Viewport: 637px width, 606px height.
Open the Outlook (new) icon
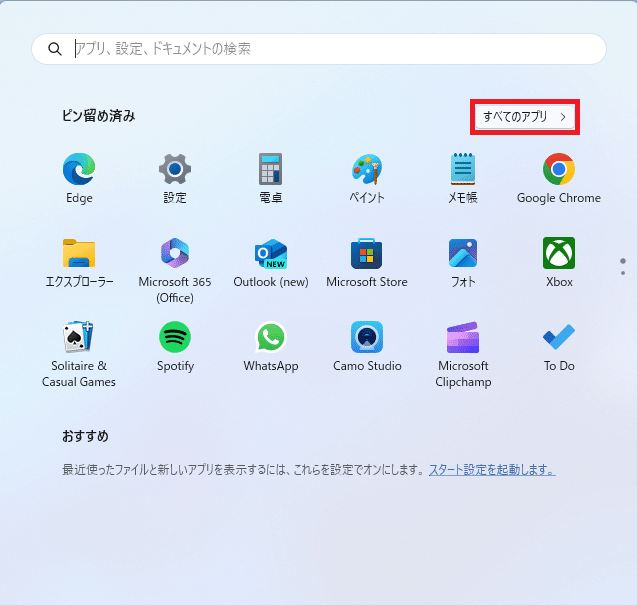(271, 253)
